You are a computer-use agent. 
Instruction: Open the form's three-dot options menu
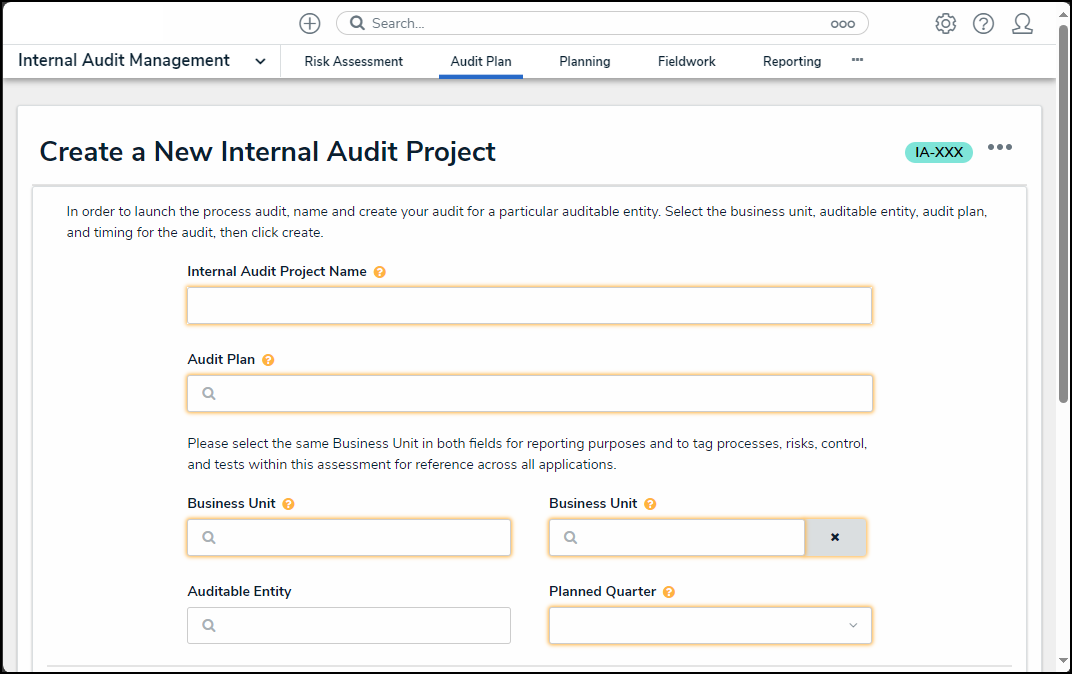(x=999, y=147)
